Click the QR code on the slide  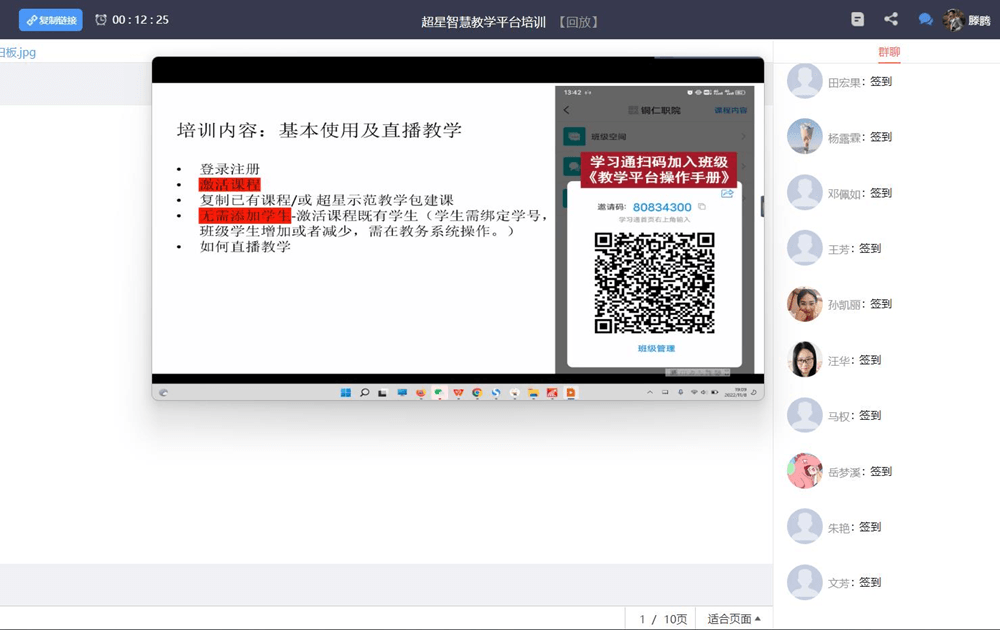pyautogui.click(x=654, y=282)
